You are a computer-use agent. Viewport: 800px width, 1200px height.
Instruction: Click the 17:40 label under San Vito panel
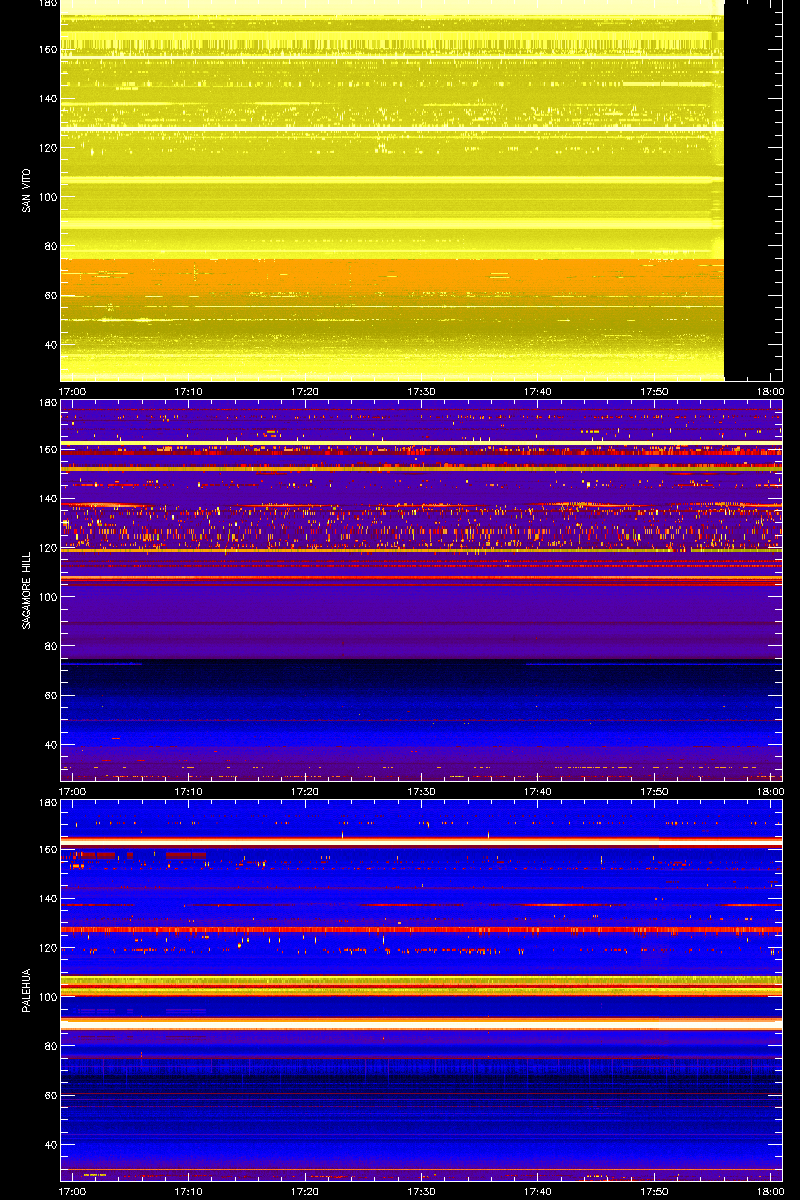pyautogui.click(x=537, y=391)
